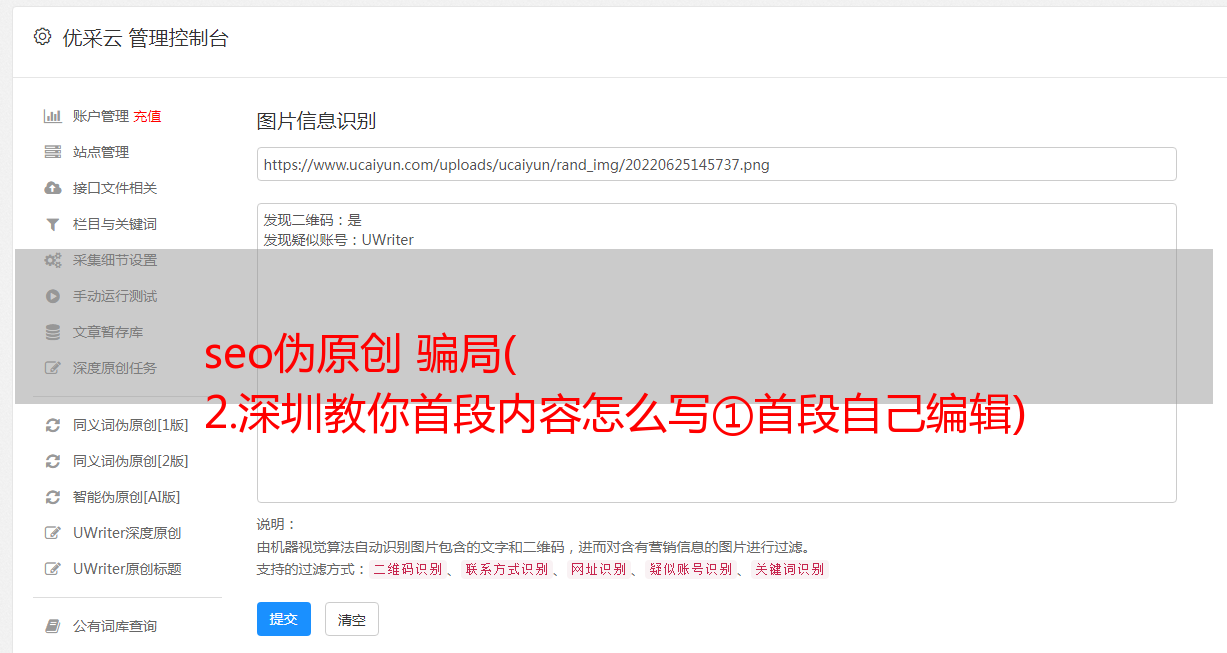Click the refresh icon for 智能伪原创[AI版]
Viewport: 1227px width, 653px height.
point(53,497)
